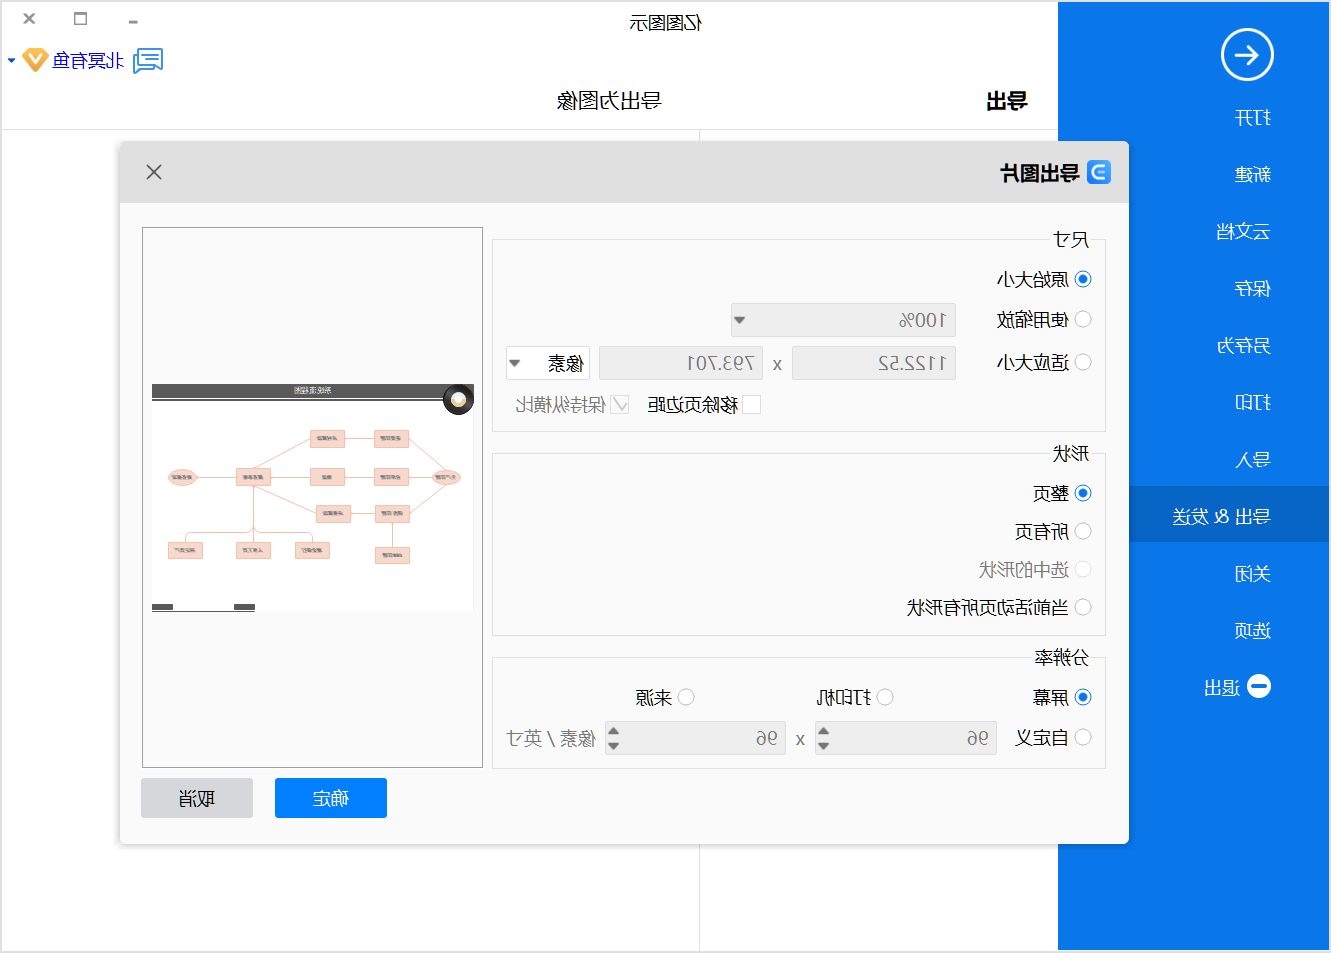Select 打印机 resolution radio button

pyautogui.click(x=885, y=697)
